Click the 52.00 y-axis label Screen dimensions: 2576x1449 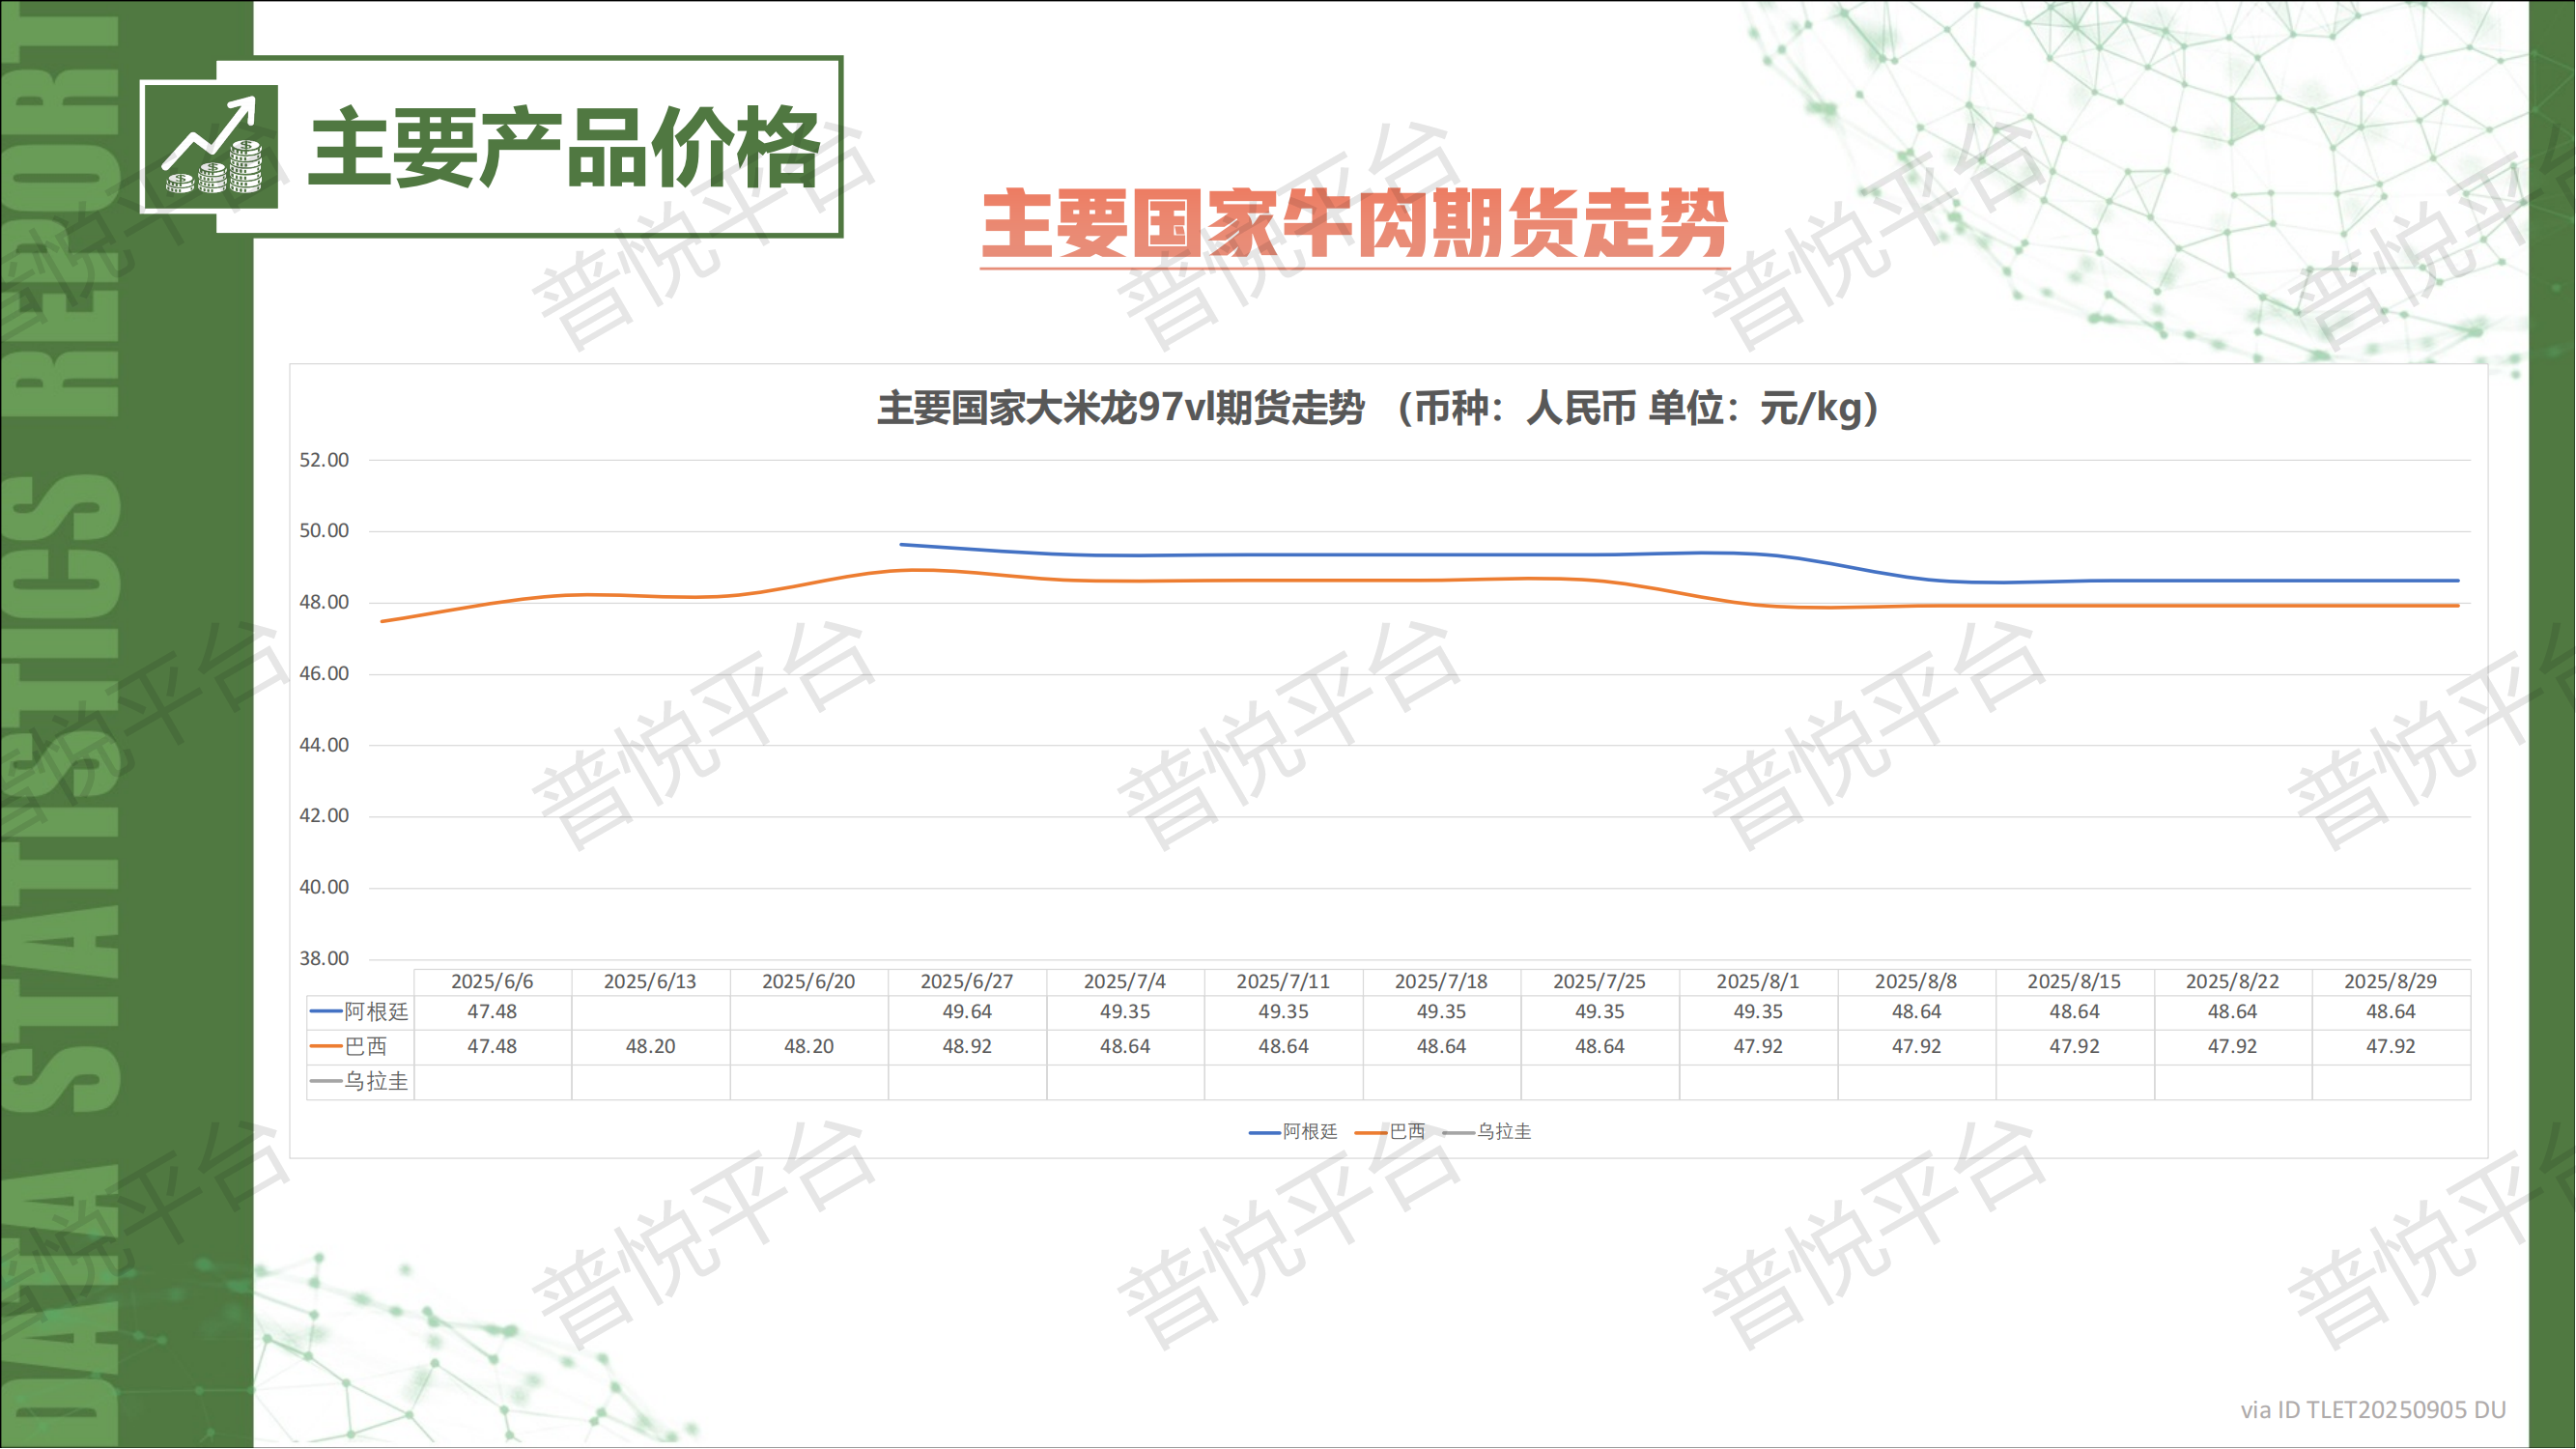tap(324, 460)
